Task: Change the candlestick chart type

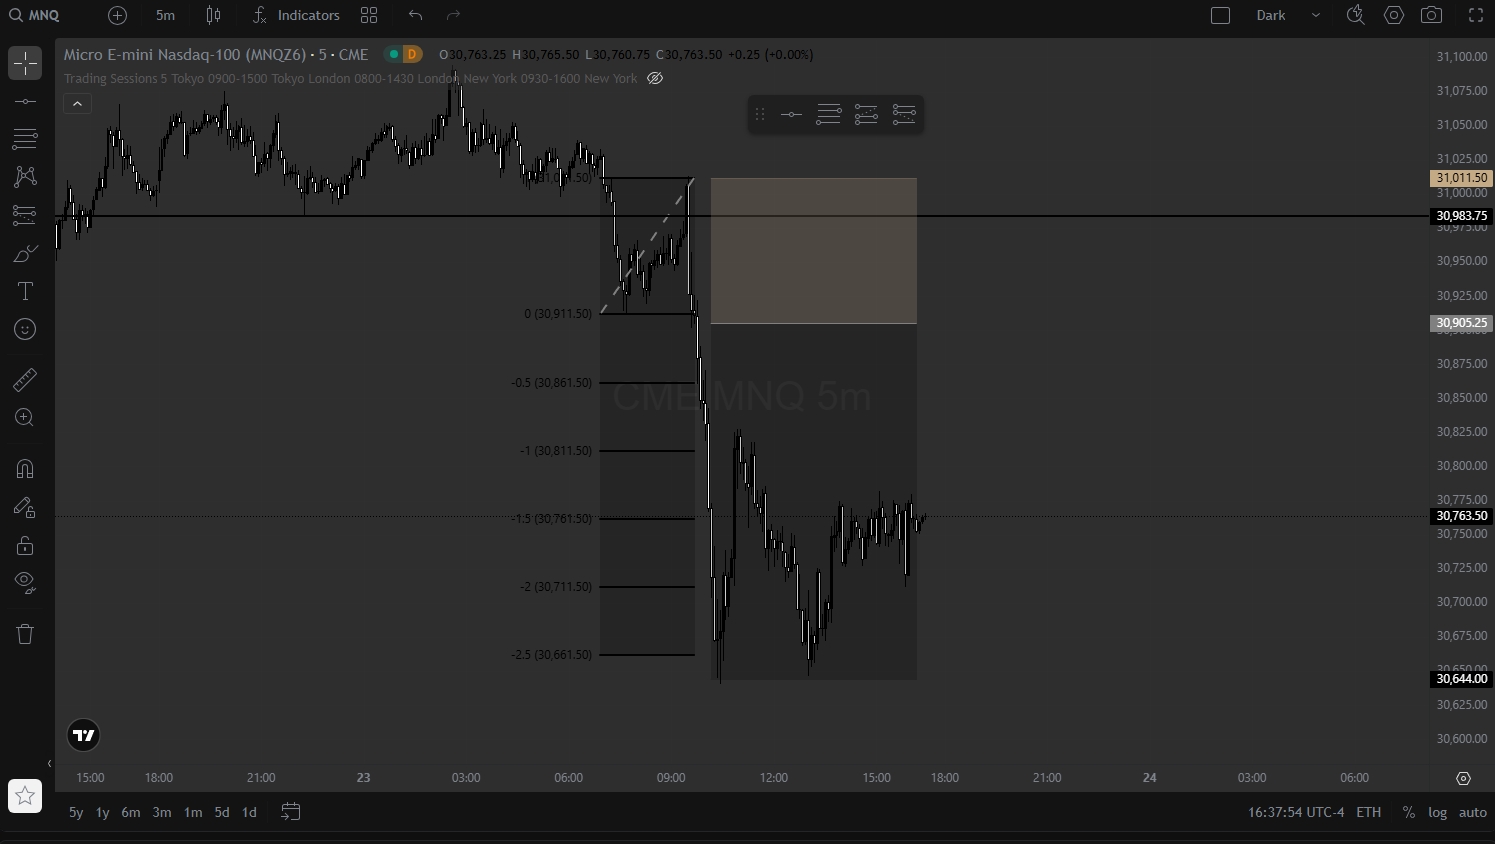Action: click(213, 15)
